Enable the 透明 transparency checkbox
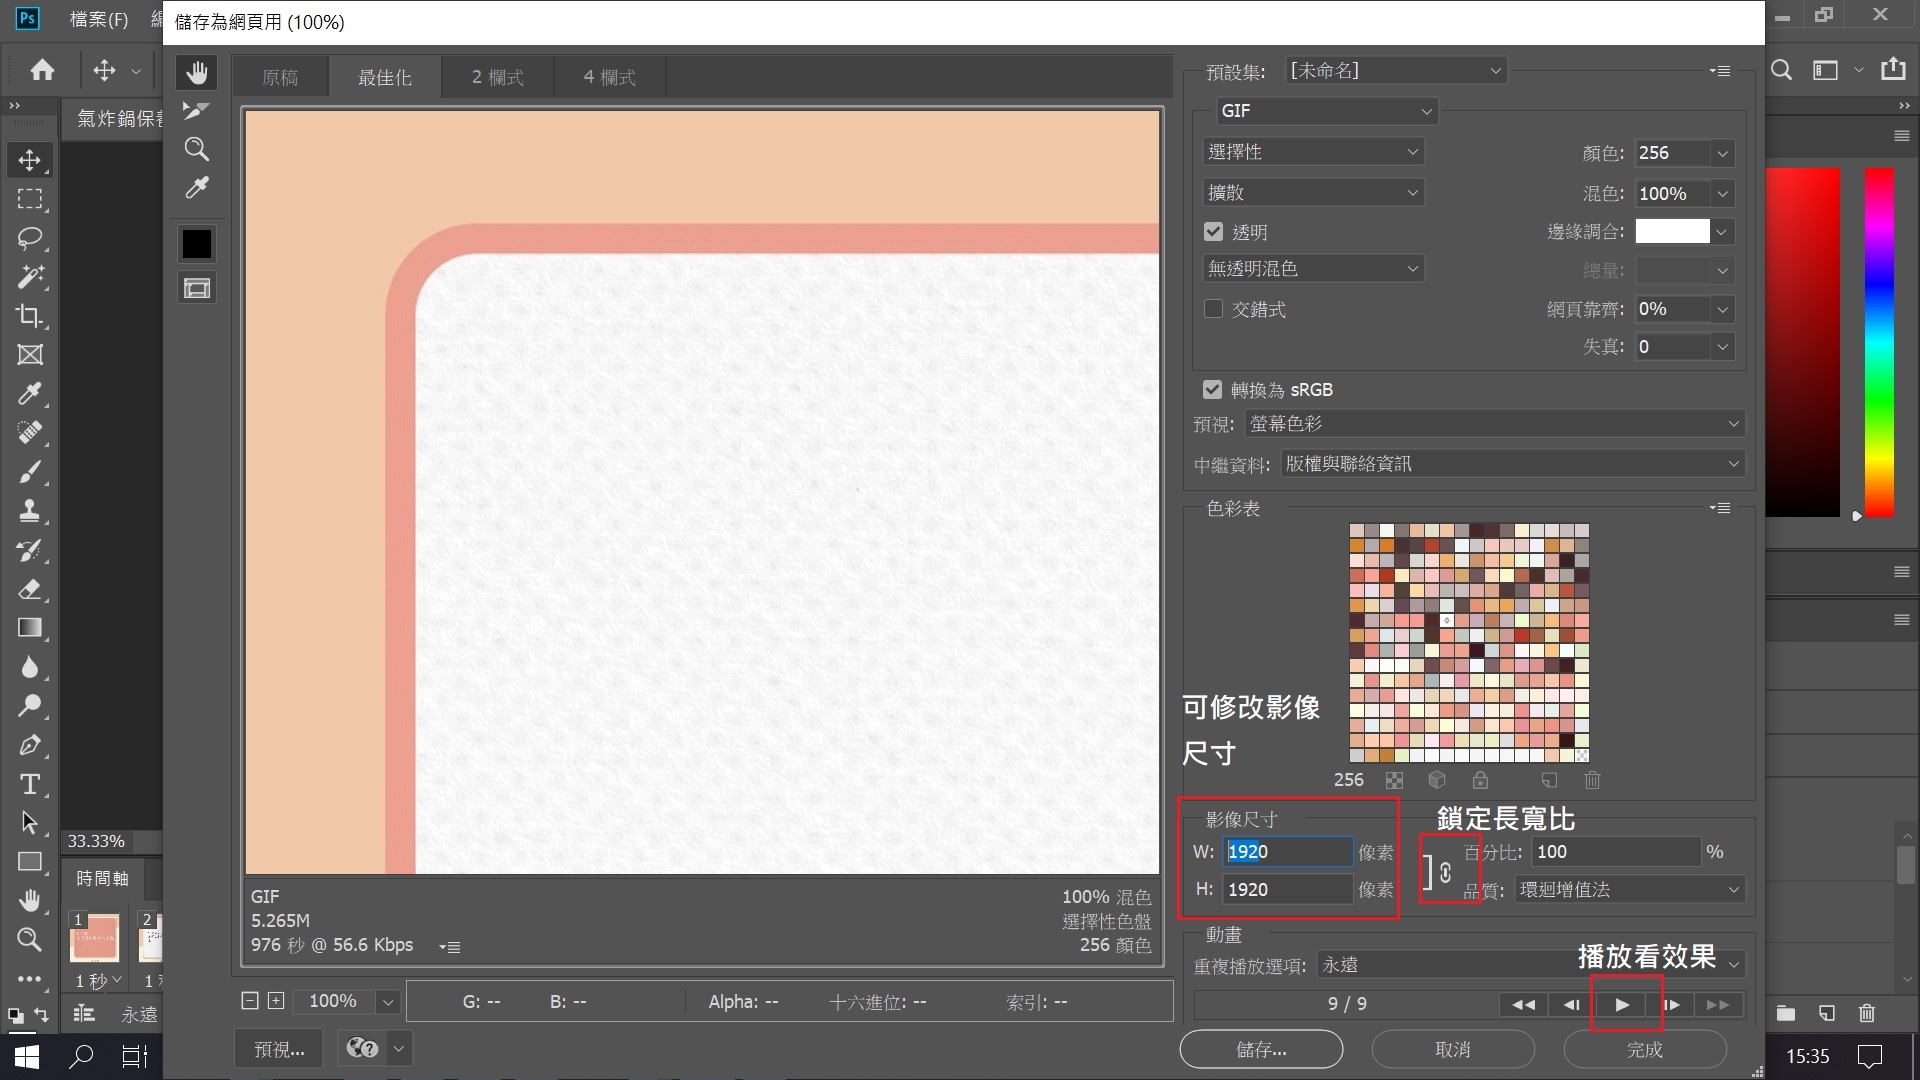Image resolution: width=1920 pixels, height=1080 pixels. click(x=1214, y=231)
